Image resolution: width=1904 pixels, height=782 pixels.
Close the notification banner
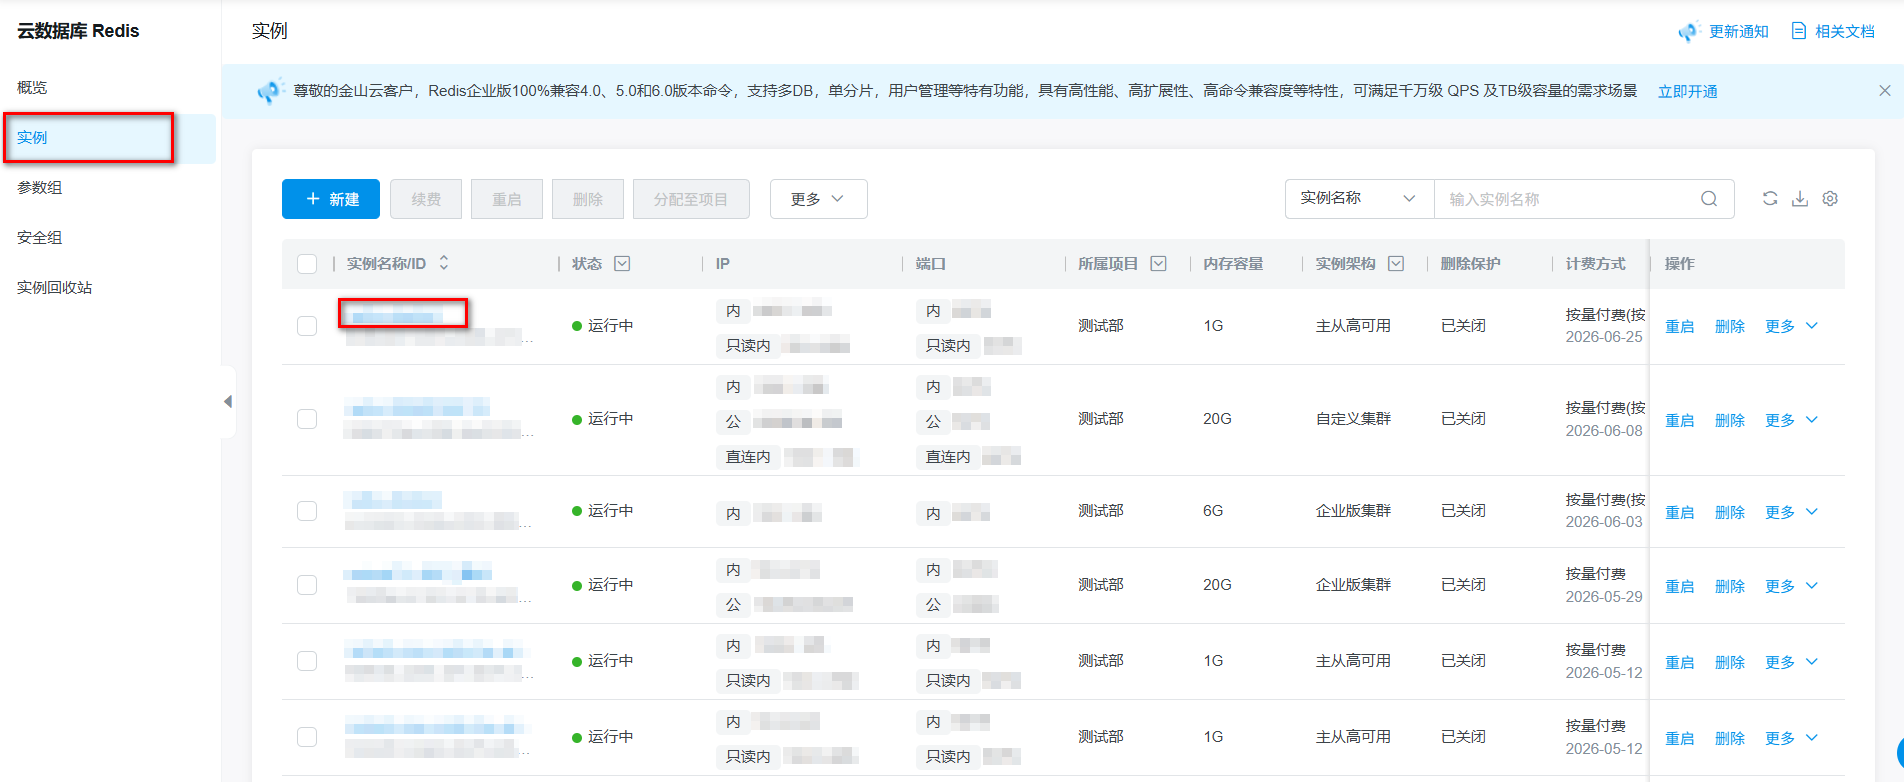[1885, 90]
